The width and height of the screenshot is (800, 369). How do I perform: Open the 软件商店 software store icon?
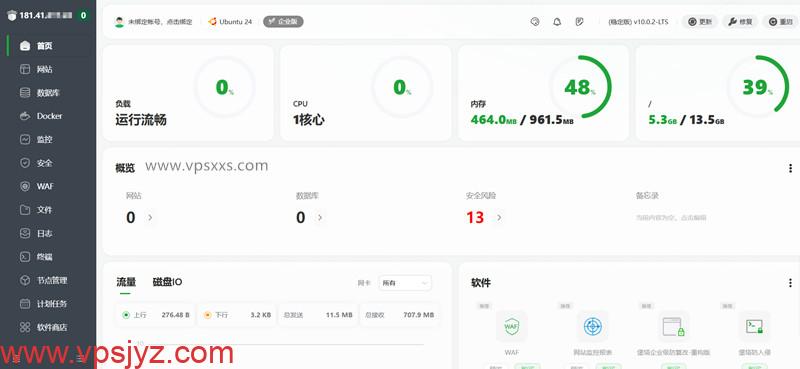(24, 328)
